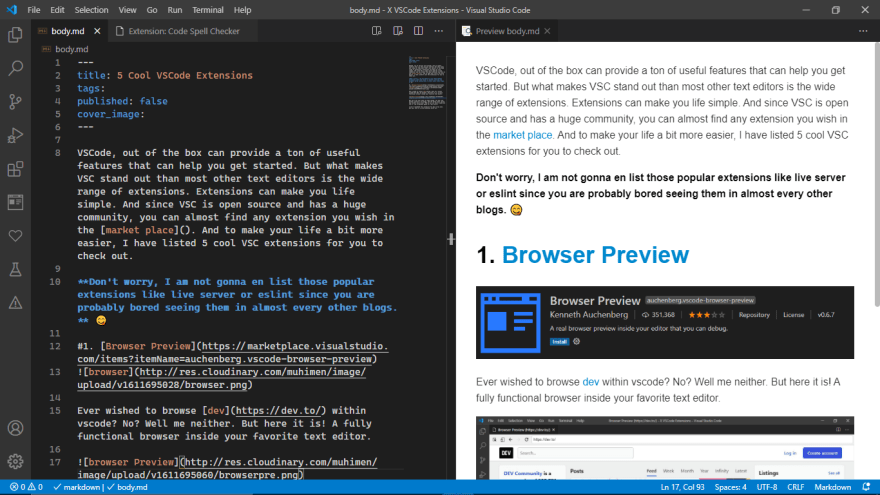This screenshot has width=880, height=495.
Task: Open the Manage gear in activity bar
Action: (15, 461)
